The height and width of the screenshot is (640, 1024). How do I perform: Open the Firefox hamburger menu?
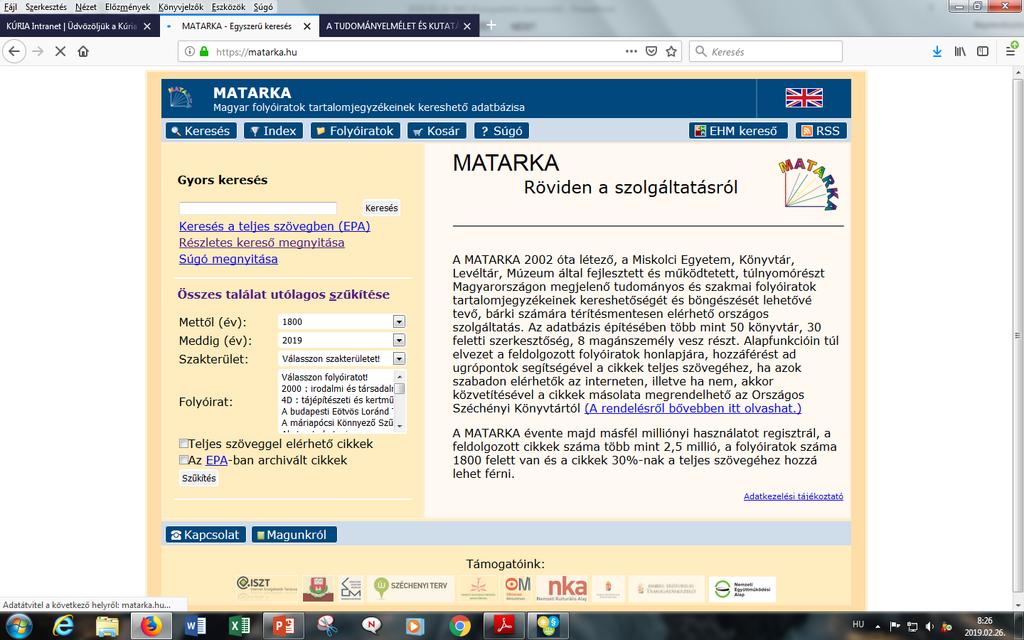pyautogui.click(x=1010, y=52)
